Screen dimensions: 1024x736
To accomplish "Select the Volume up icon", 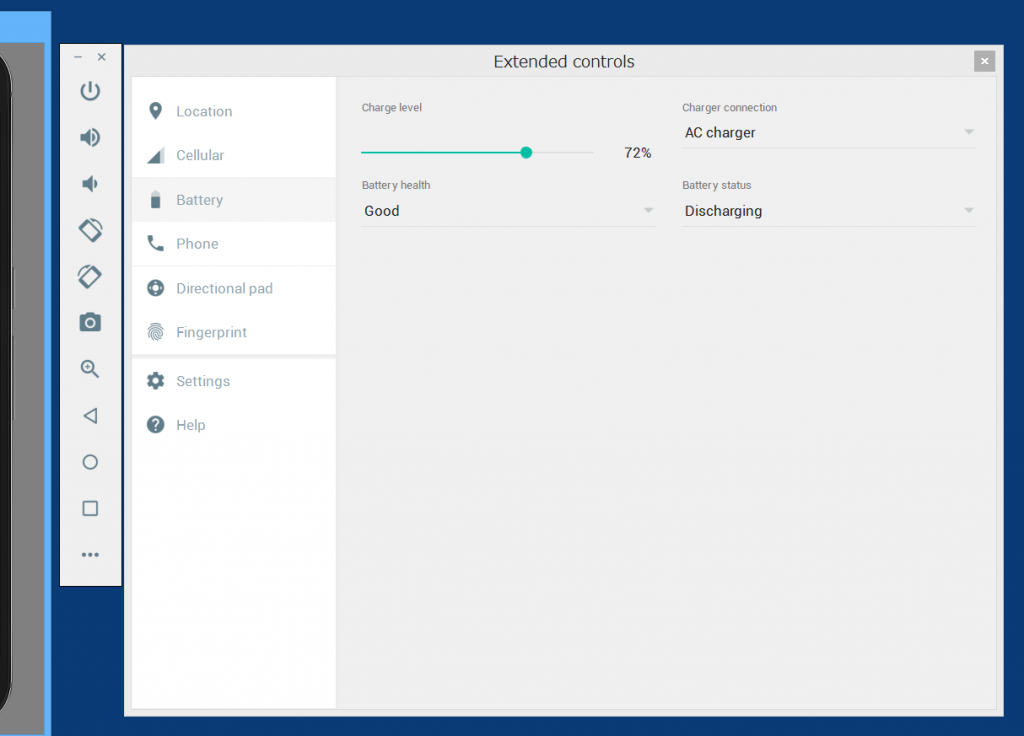I will (x=90, y=137).
